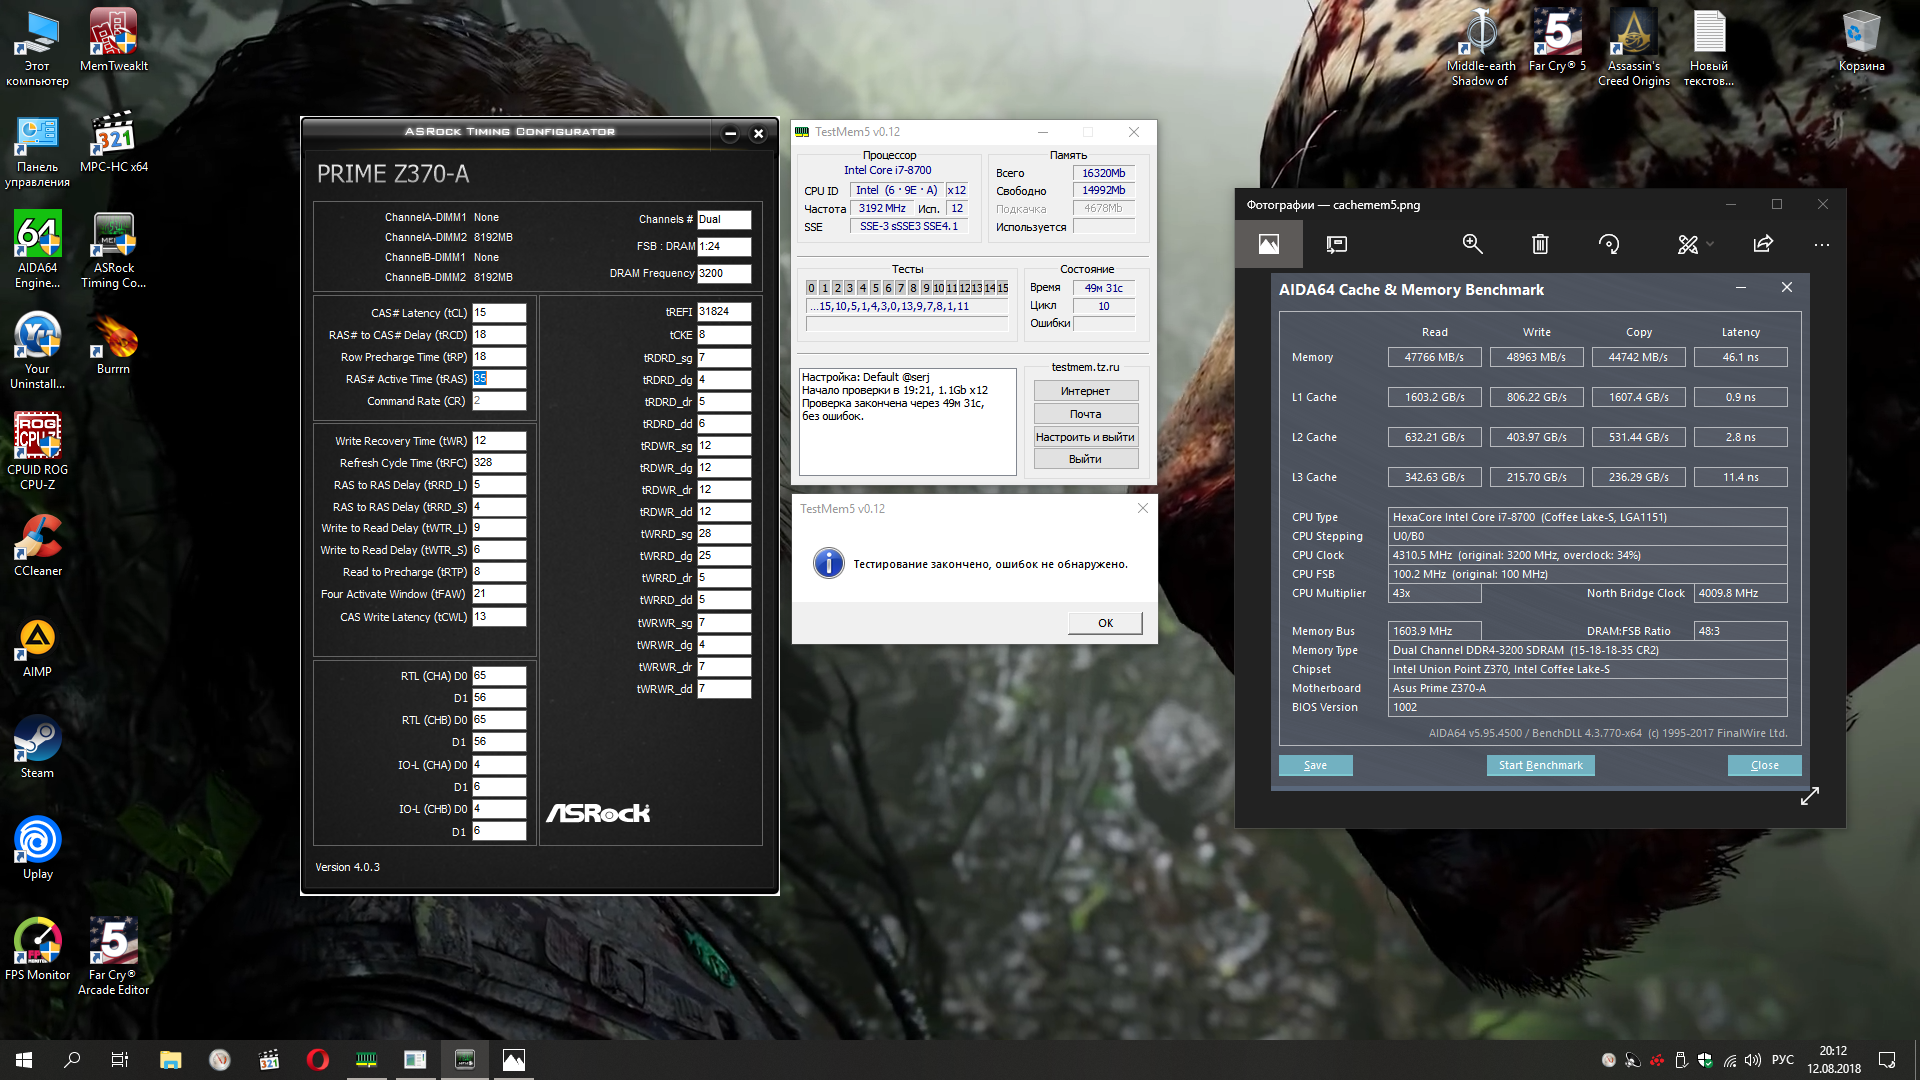Click Настроить и выйти in TestMem5
The width and height of the screenshot is (1920, 1080).
(1085, 437)
